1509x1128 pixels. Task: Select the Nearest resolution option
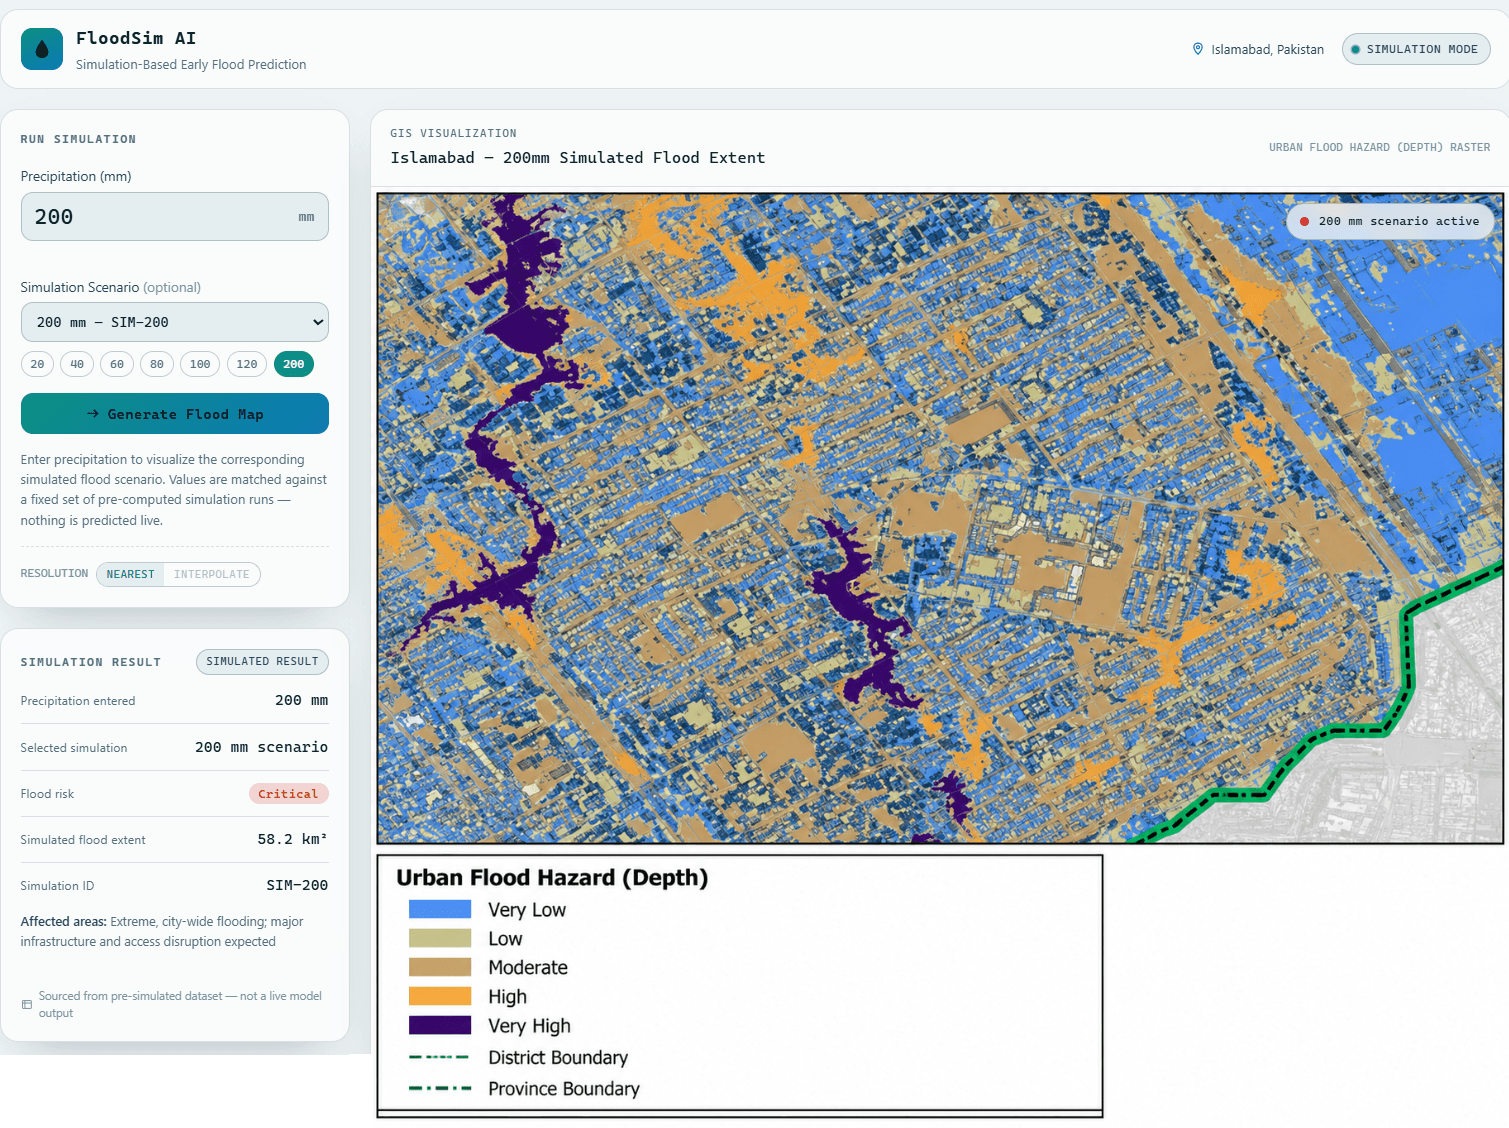(131, 574)
